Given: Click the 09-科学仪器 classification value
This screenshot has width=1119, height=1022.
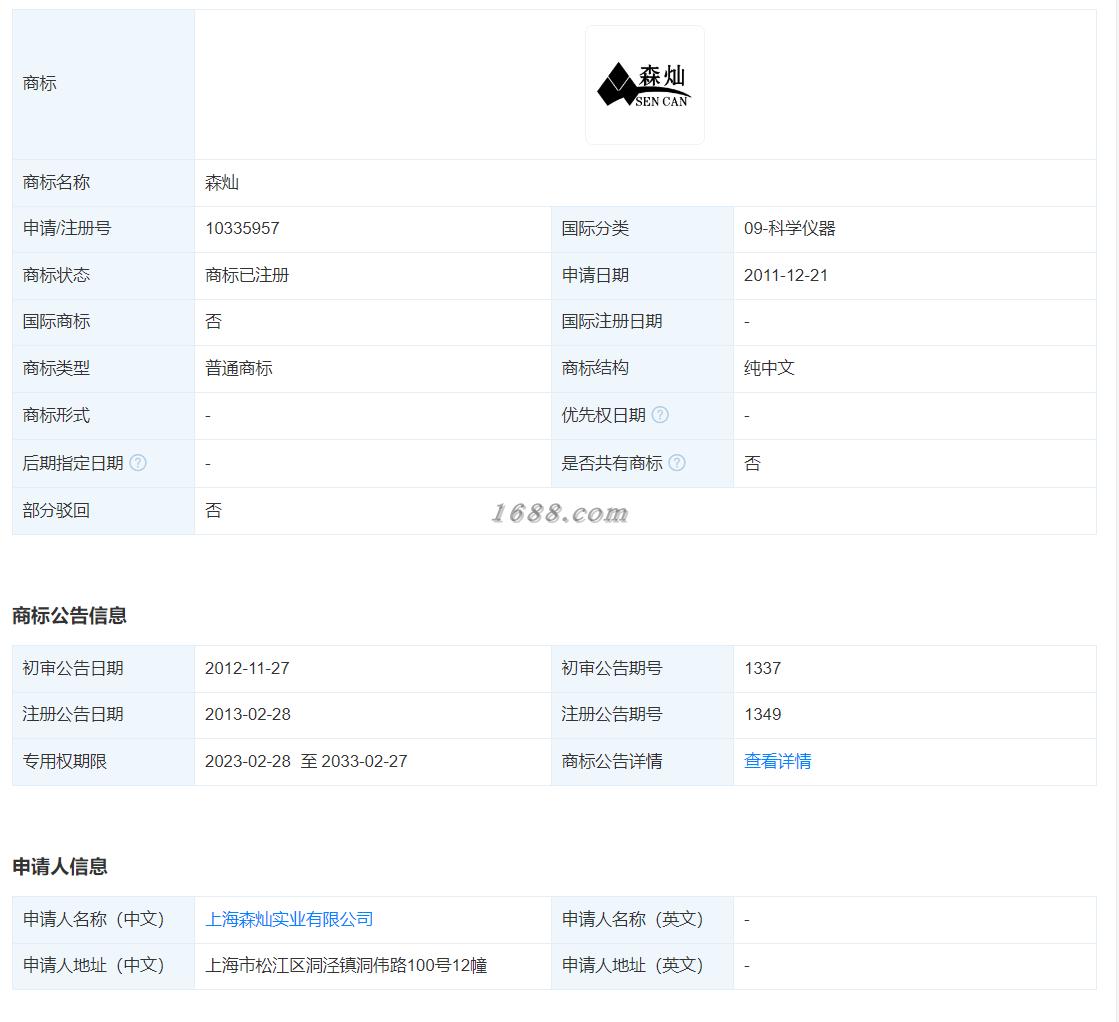Looking at the screenshot, I should click(789, 228).
